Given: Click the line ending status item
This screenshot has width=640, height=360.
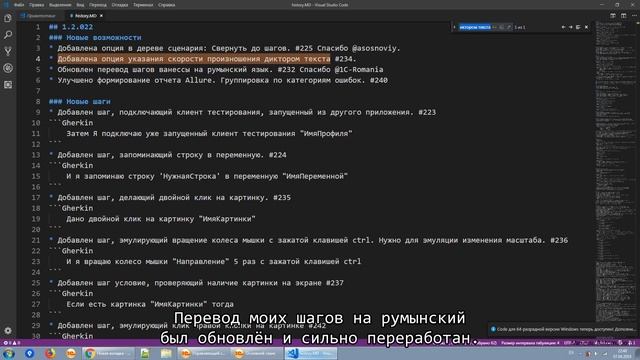Looking at the screenshot, I should pyautogui.click(x=584, y=343).
